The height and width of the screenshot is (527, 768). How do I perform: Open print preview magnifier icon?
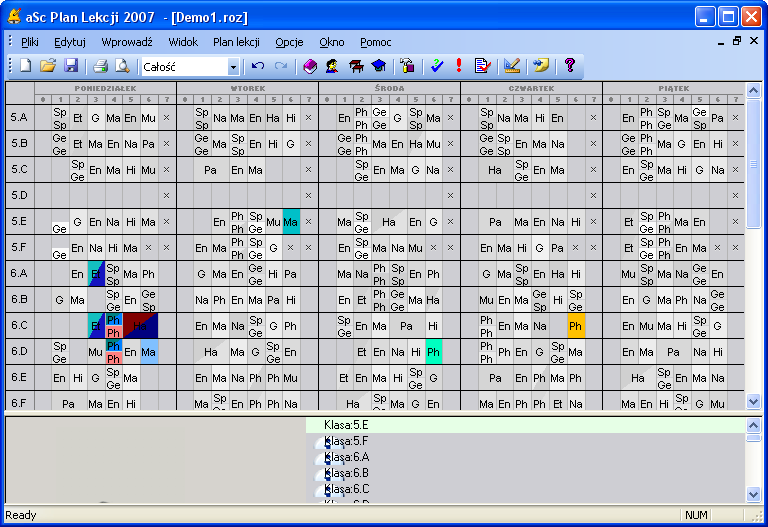click(x=122, y=66)
